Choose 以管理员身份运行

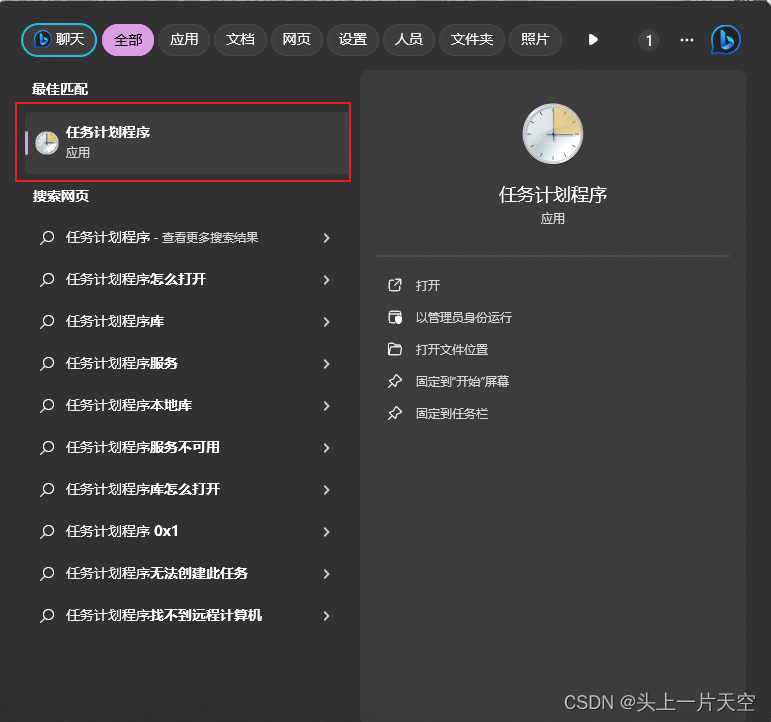[x=463, y=317]
